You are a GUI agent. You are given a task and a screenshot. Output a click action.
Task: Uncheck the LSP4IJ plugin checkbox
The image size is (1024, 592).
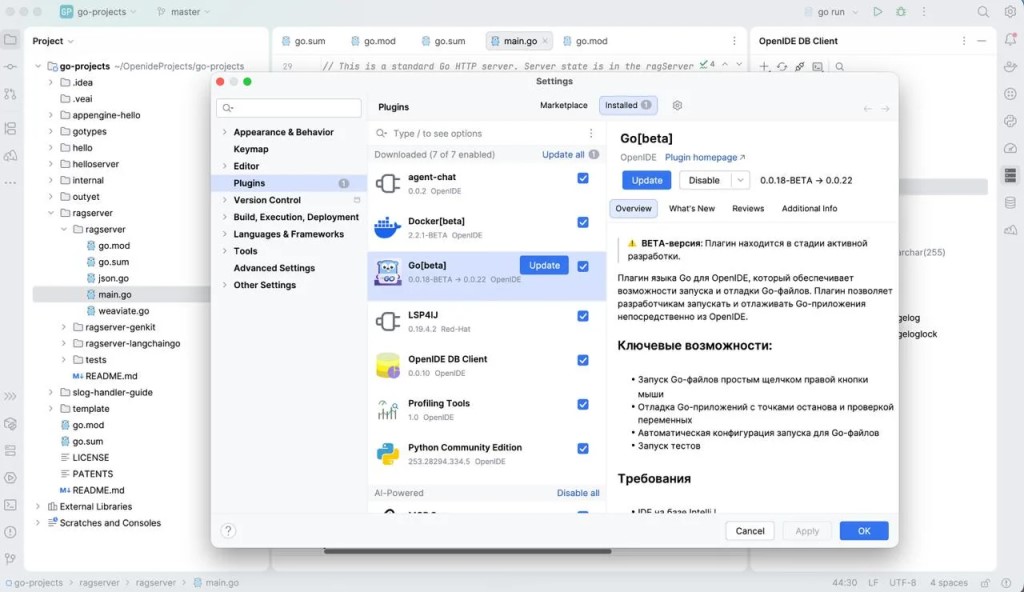coord(583,316)
